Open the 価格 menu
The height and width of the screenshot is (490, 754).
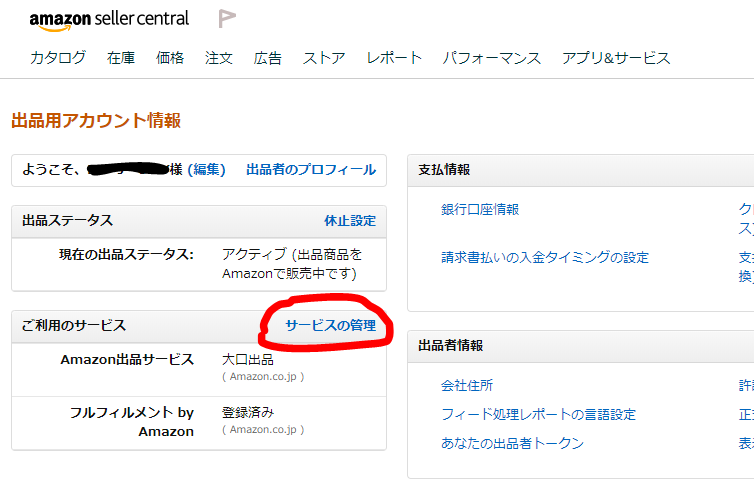click(170, 58)
